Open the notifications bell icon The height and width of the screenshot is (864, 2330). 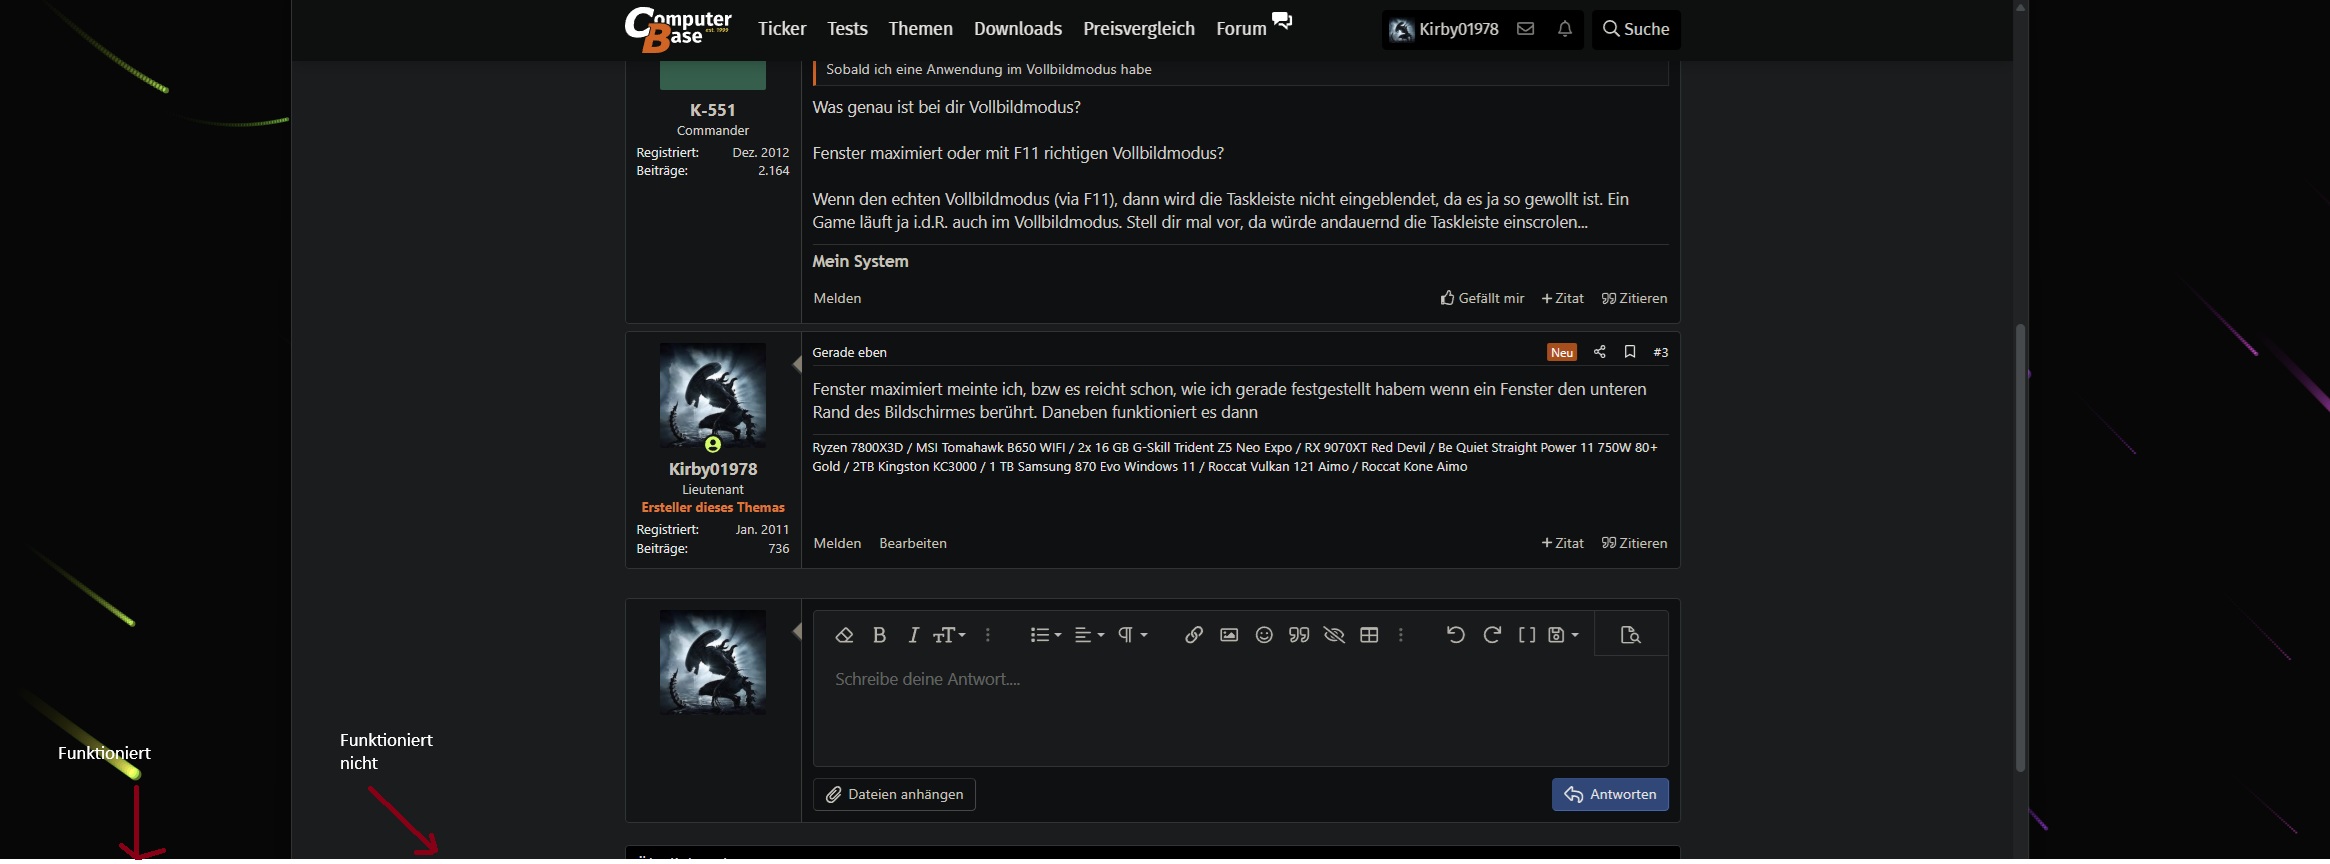[x=1565, y=29]
